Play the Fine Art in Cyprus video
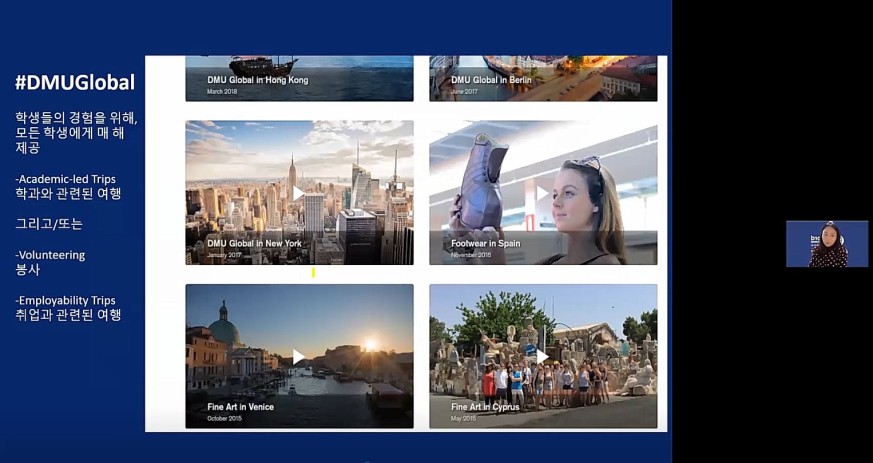The width and height of the screenshot is (873, 463). (x=542, y=357)
